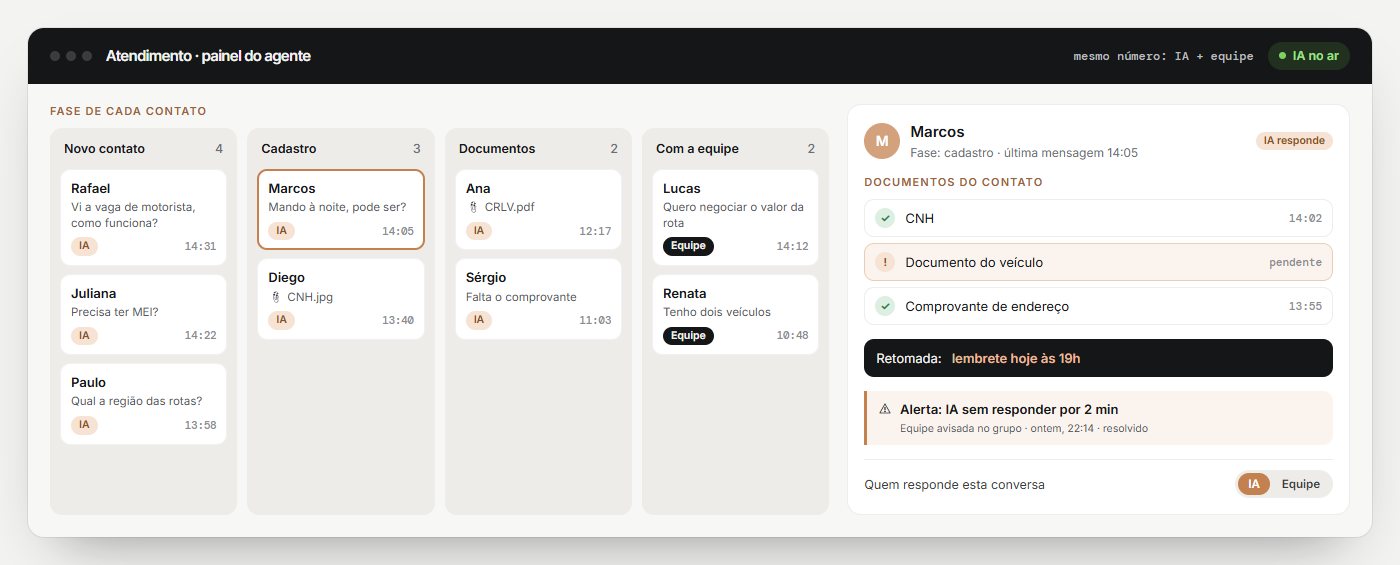Open Lucas's card in Com a equipe
Image resolution: width=1400 pixels, height=565 pixels.
(x=735, y=217)
